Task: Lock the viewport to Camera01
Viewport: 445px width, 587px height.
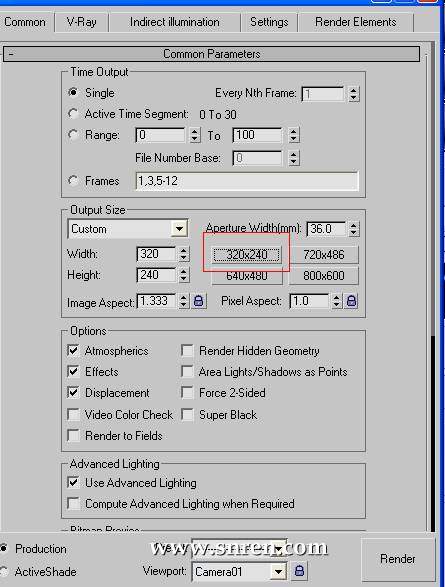Action: point(299,571)
